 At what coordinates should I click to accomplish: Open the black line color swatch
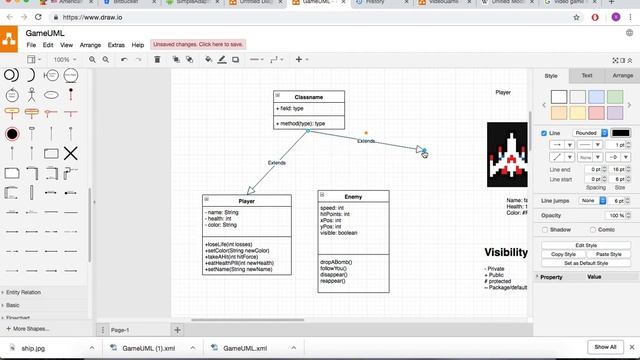coord(620,133)
